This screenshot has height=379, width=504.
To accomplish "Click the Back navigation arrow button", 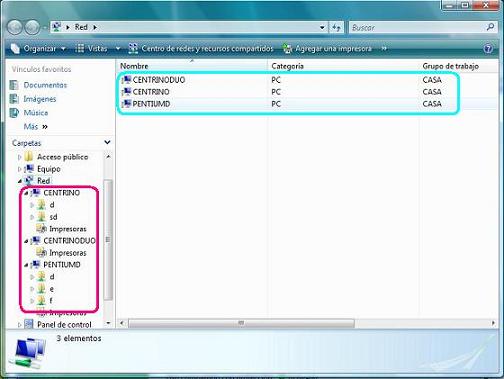I will 15,27.
